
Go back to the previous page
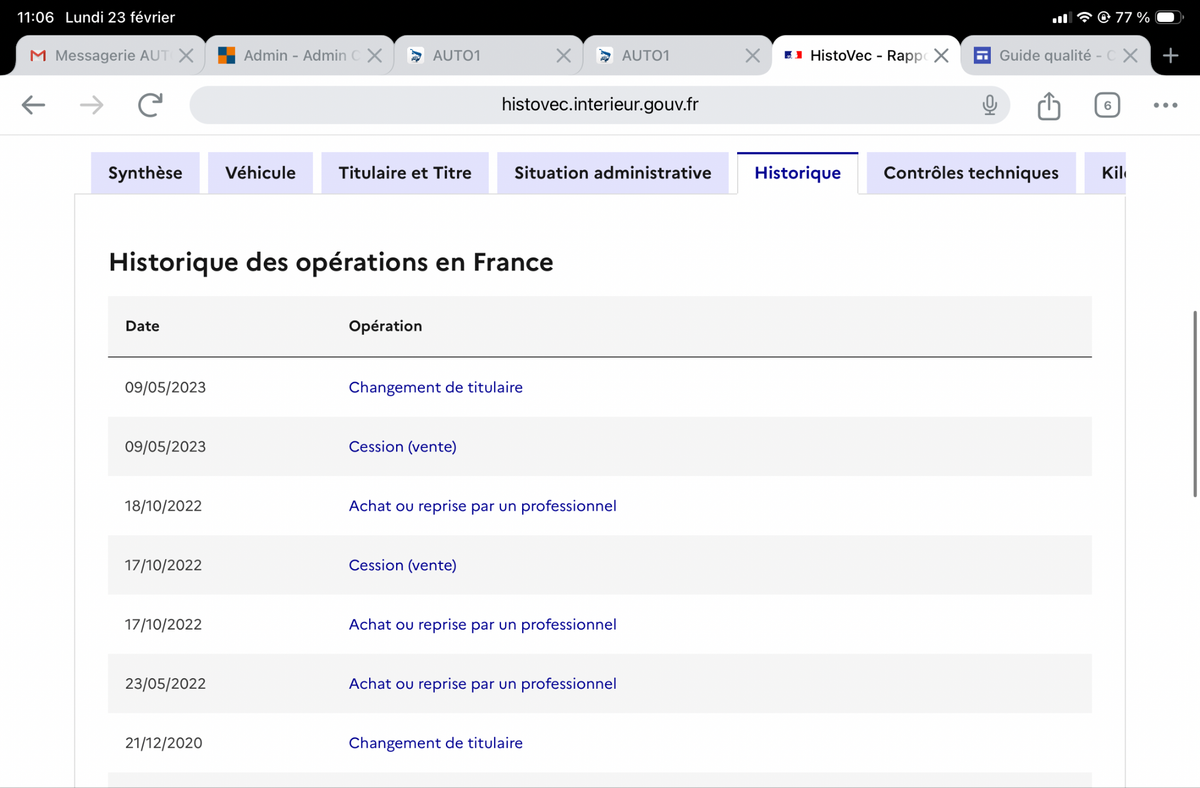(33, 105)
